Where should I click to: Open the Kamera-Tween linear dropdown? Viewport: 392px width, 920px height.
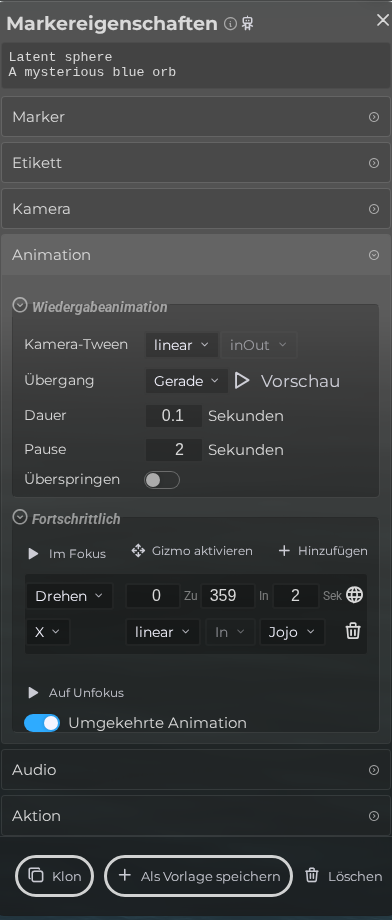[181, 345]
